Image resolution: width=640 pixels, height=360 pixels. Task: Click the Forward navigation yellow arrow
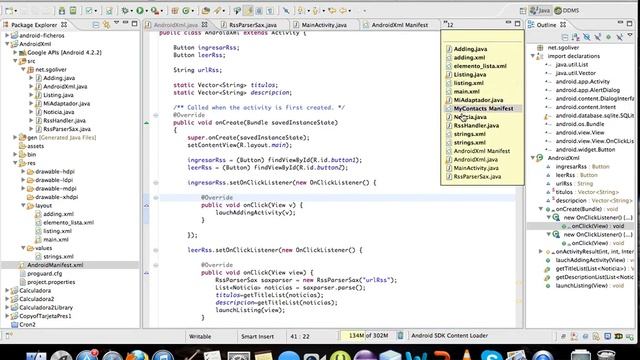[344, 11]
